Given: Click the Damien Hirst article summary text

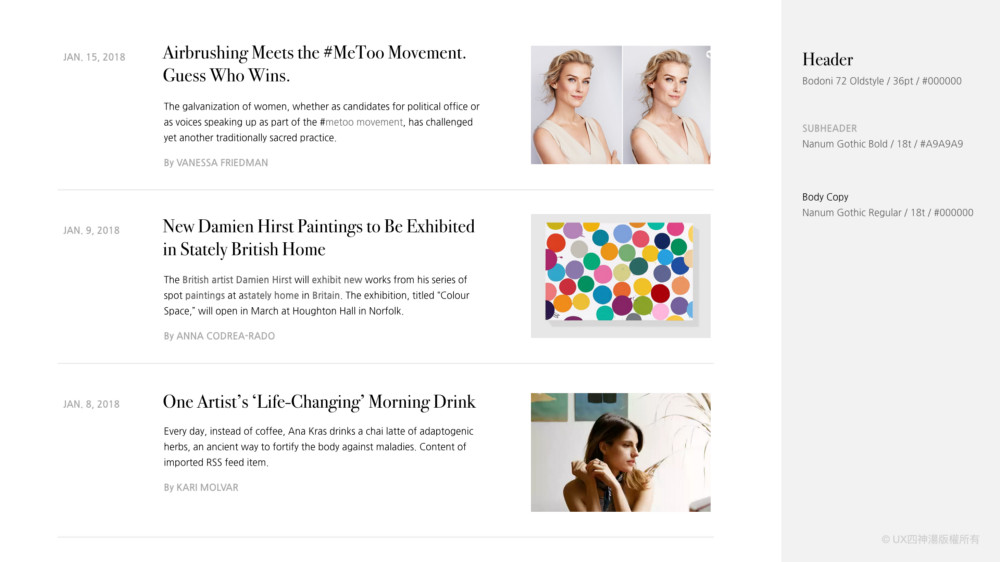Looking at the screenshot, I should pyautogui.click(x=316, y=295).
